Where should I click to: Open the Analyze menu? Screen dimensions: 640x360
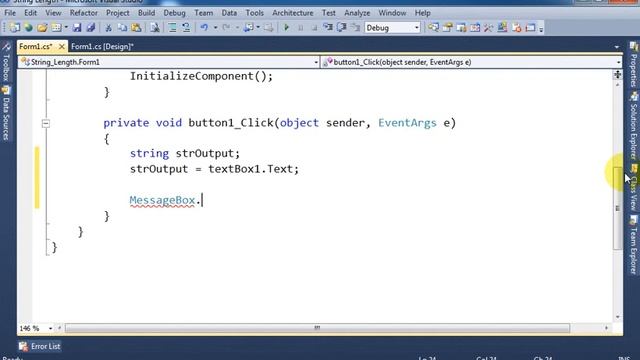(x=357, y=13)
